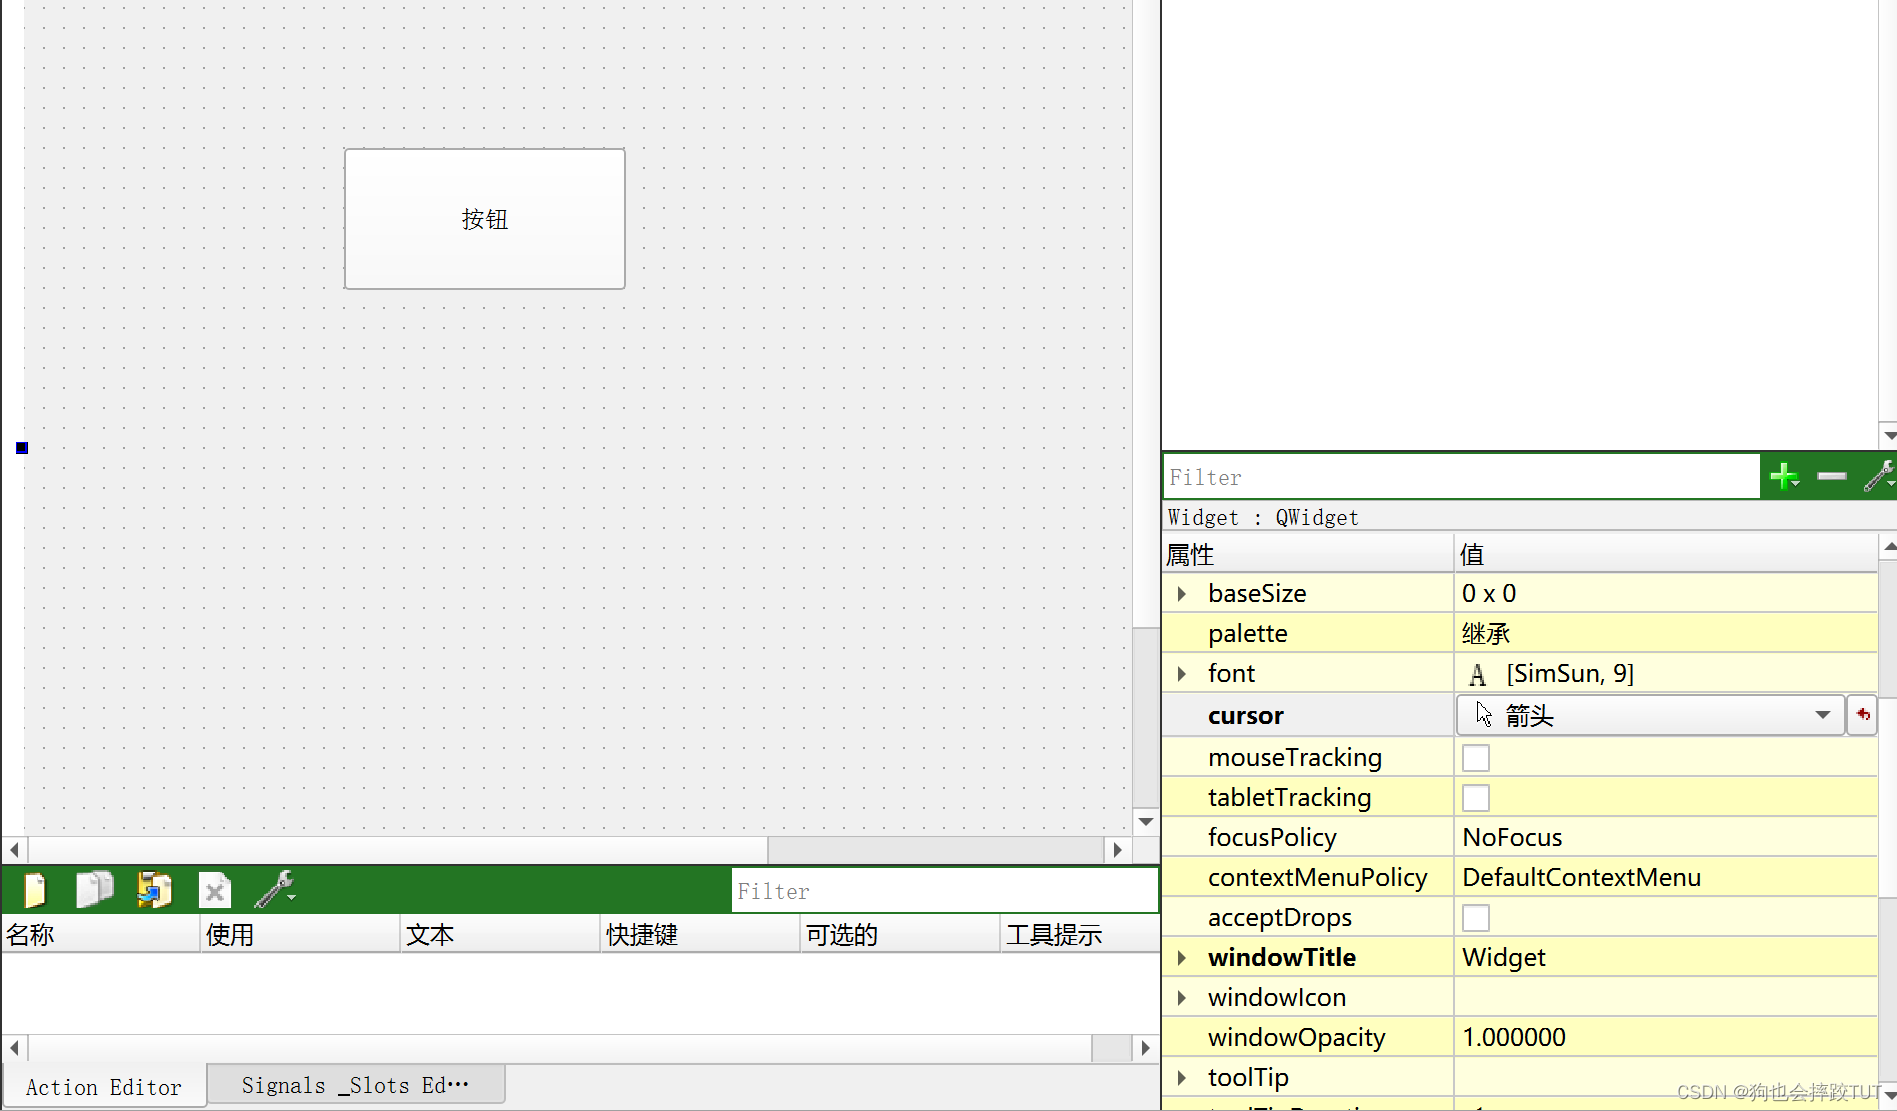This screenshot has height=1111, width=1897.
Task: Switch to Action Editor tab
Action: coord(104,1087)
